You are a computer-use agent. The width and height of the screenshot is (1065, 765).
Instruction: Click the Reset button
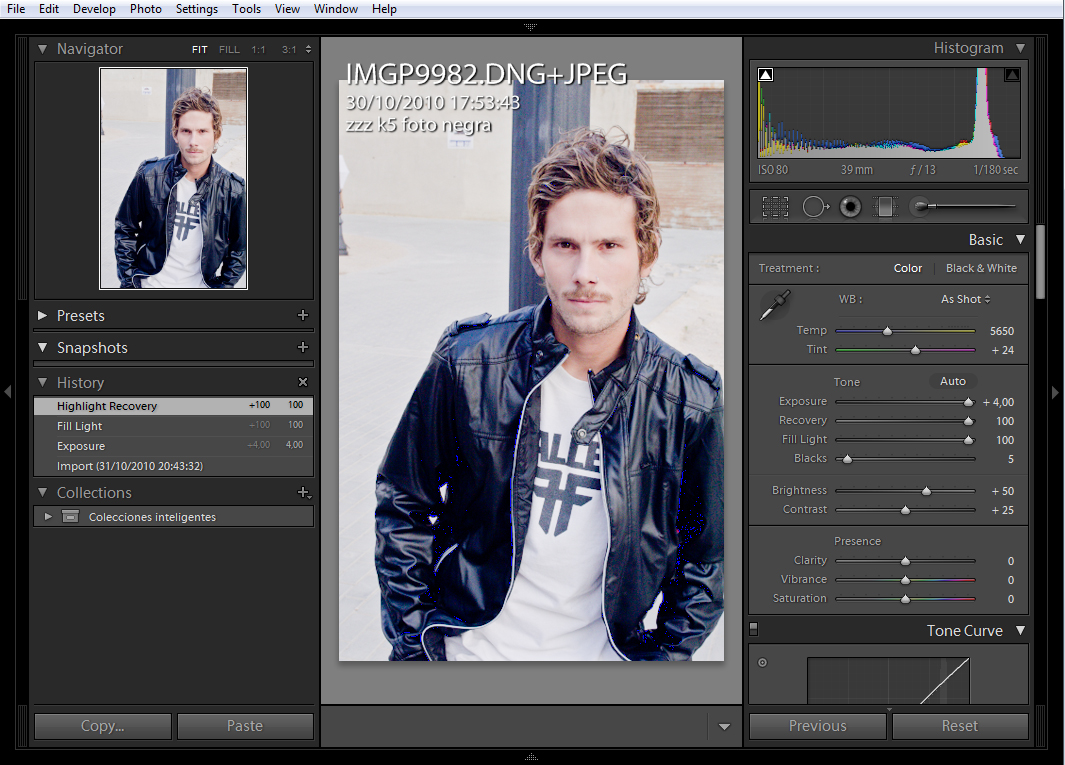[959, 726]
